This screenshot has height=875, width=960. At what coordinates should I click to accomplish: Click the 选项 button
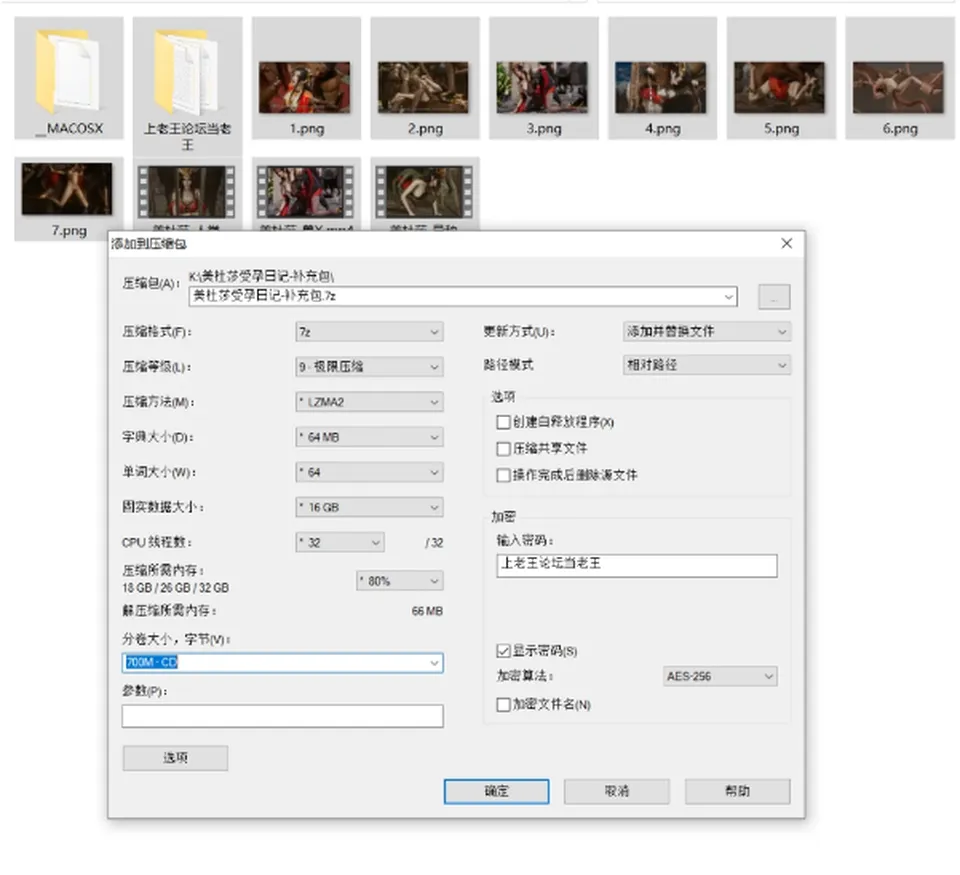[175, 758]
